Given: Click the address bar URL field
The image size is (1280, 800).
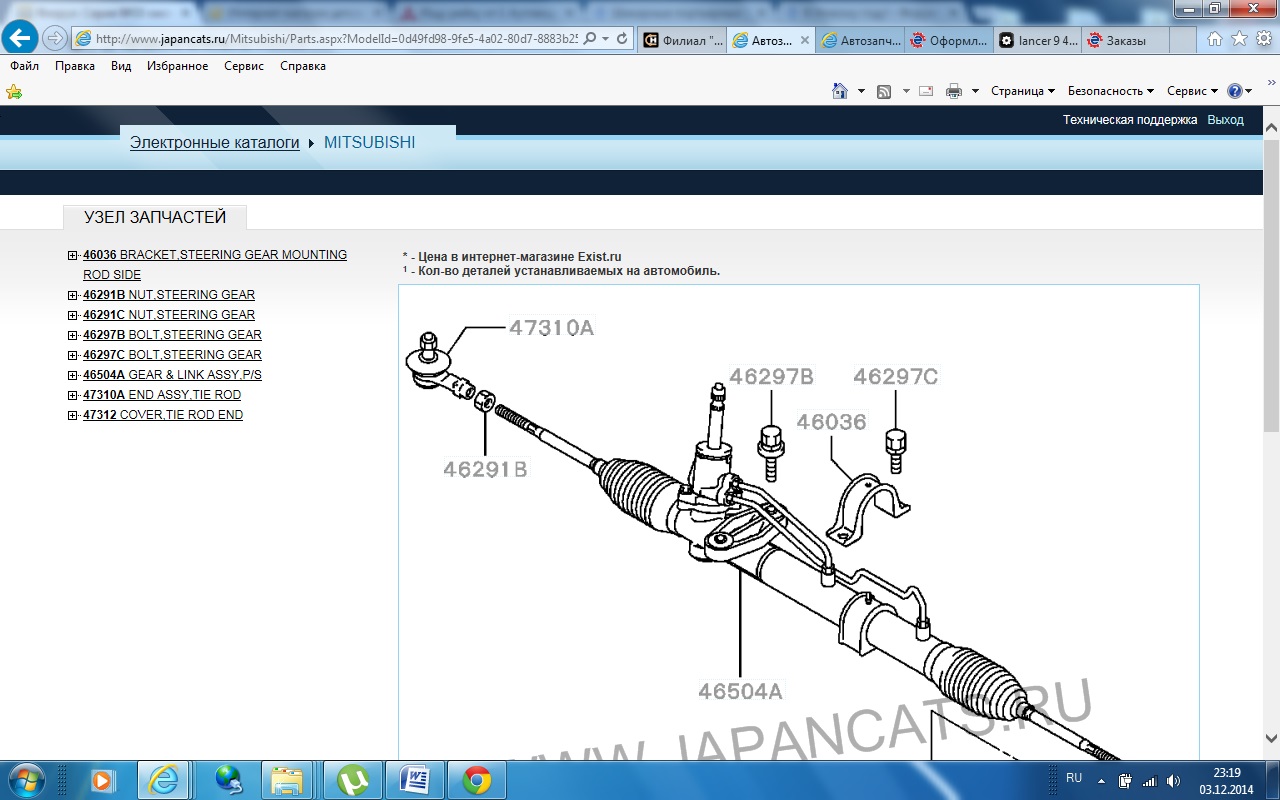Looking at the screenshot, I should pyautogui.click(x=335, y=39).
